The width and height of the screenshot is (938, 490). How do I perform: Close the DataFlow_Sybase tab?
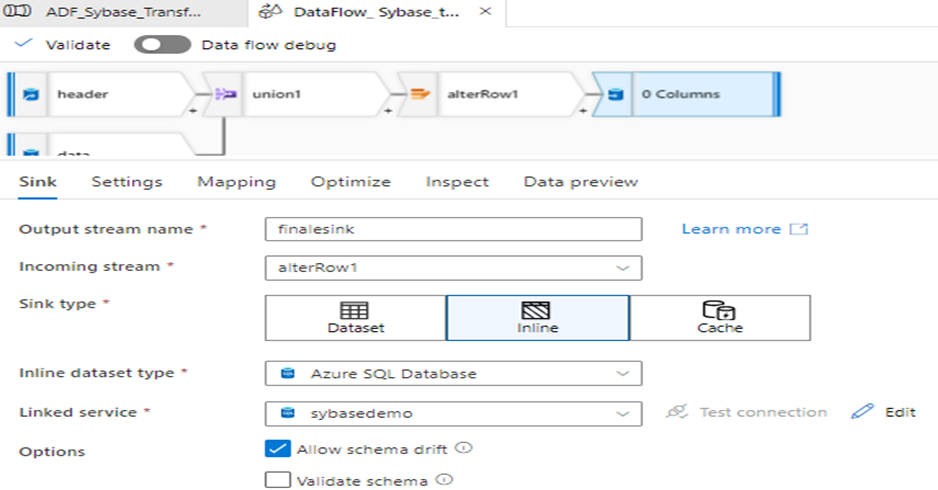coord(486,11)
